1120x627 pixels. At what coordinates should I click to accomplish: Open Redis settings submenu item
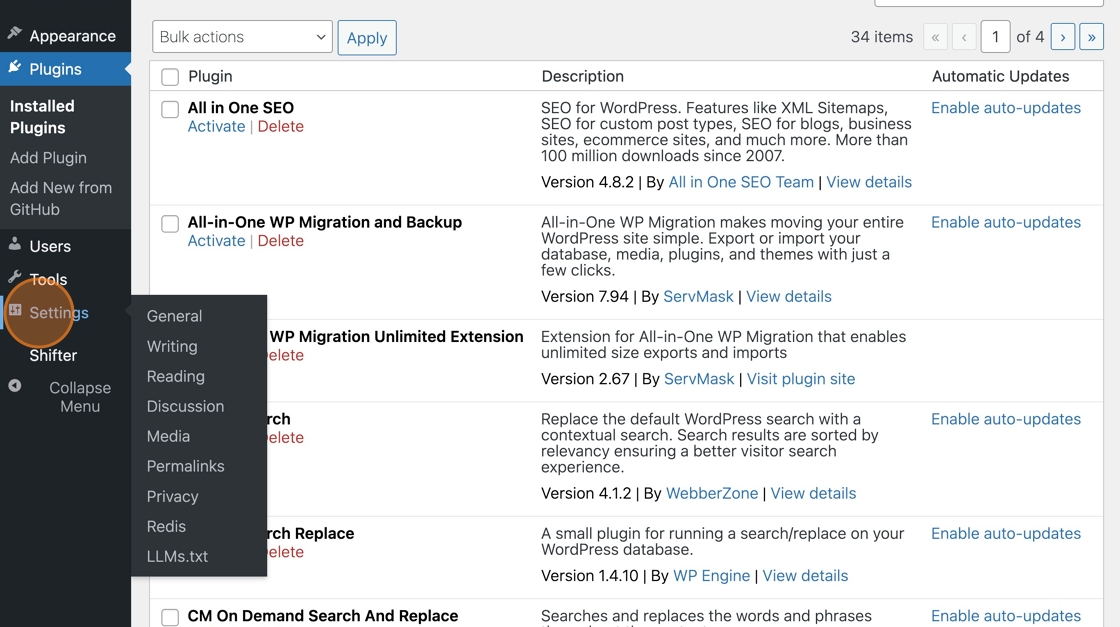click(x=166, y=526)
